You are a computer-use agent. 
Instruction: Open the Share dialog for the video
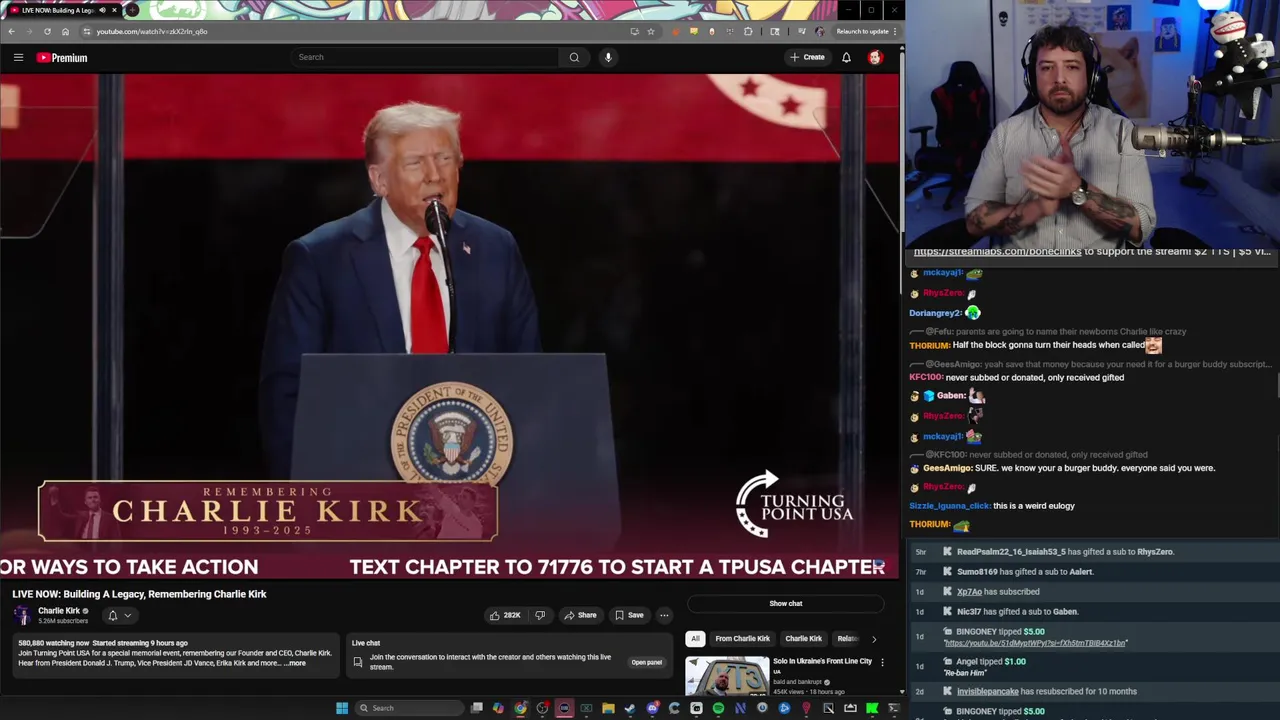(580, 615)
